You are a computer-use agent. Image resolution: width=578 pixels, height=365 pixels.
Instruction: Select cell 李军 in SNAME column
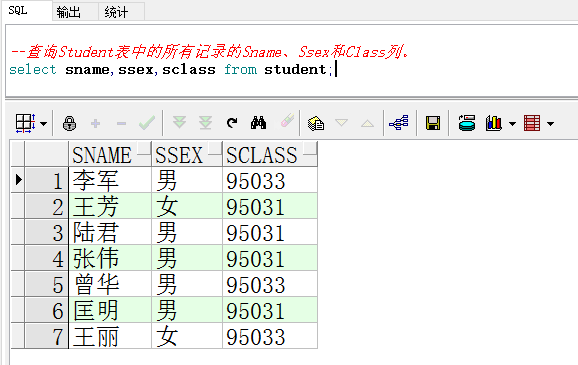pyautogui.click(x=110, y=181)
